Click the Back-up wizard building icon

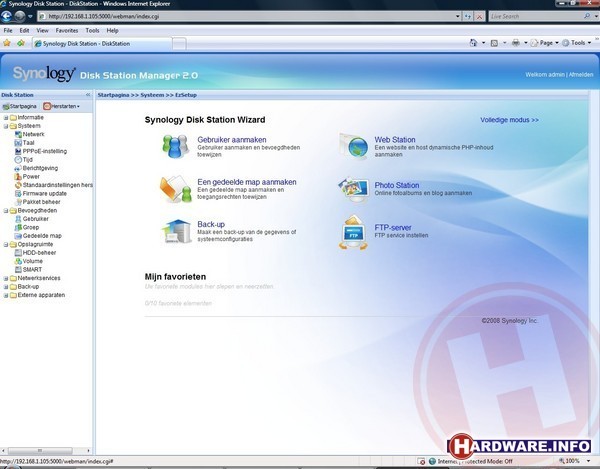click(x=176, y=231)
